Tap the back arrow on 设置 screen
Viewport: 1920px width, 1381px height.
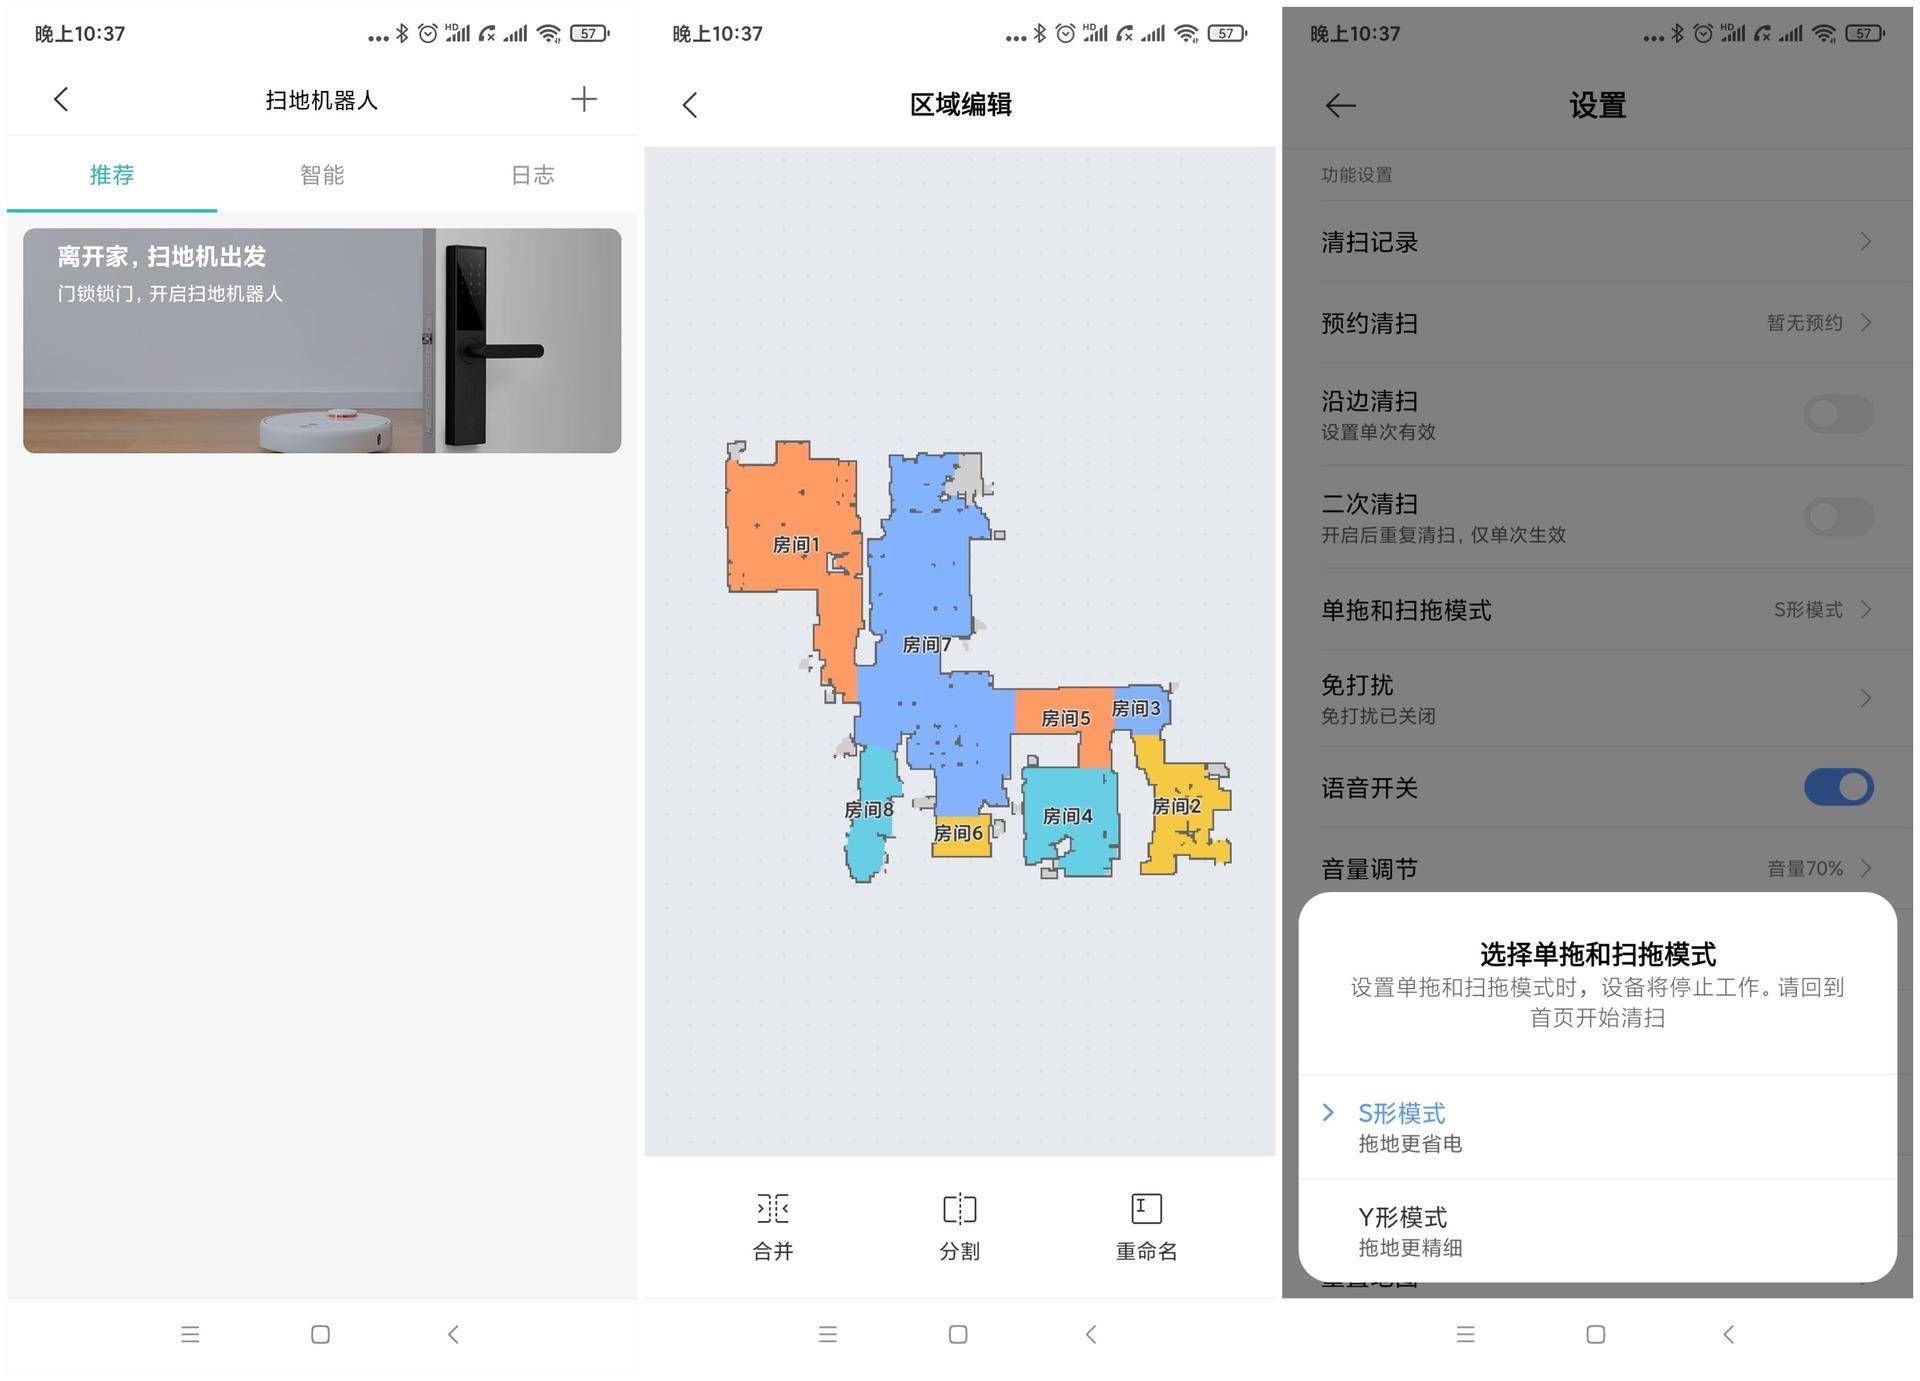[1339, 105]
